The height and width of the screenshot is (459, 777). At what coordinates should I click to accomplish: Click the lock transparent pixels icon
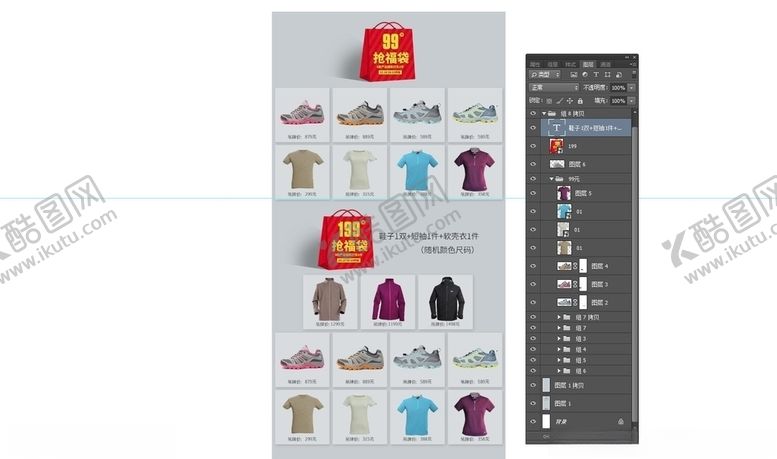click(550, 100)
